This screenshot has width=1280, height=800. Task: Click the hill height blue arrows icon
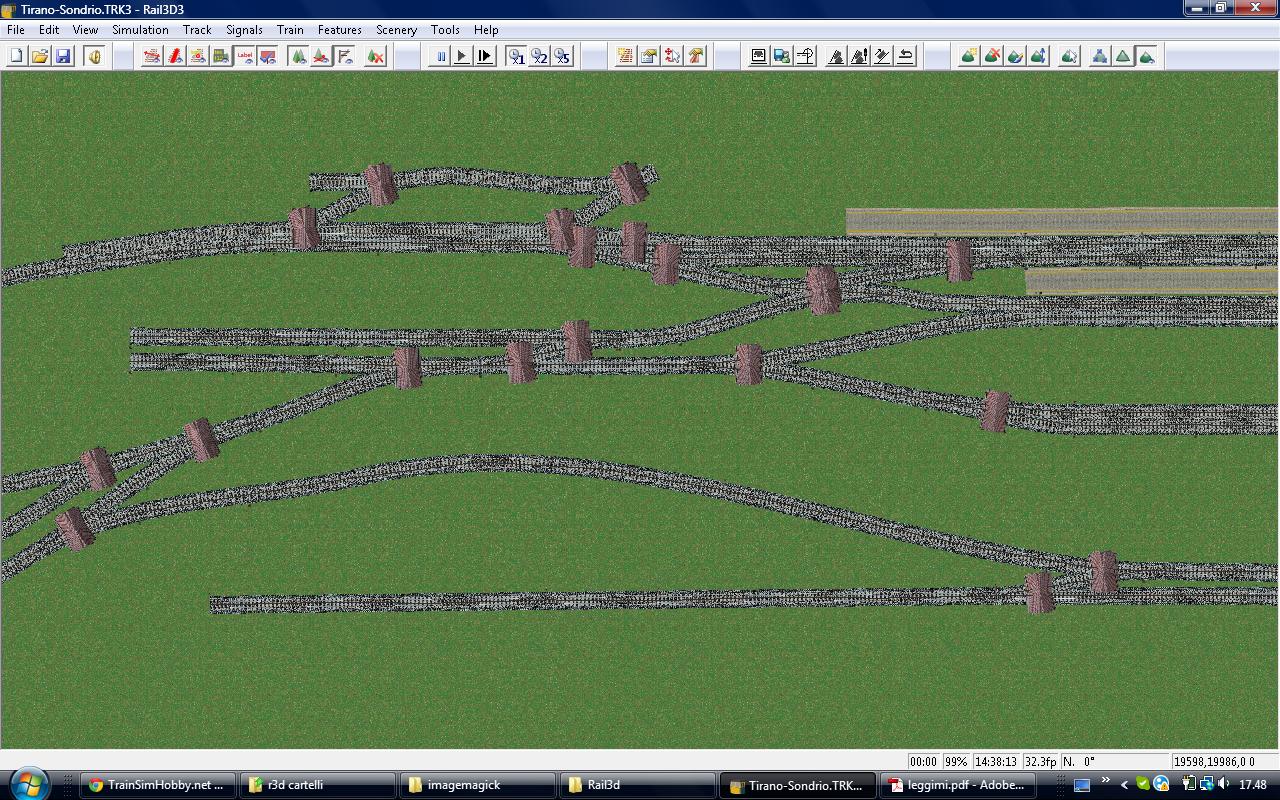[1038, 56]
